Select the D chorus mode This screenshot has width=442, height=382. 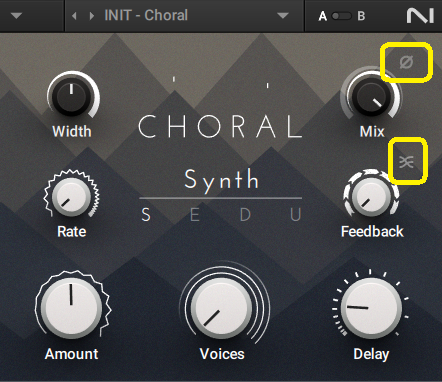click(245, 215)
